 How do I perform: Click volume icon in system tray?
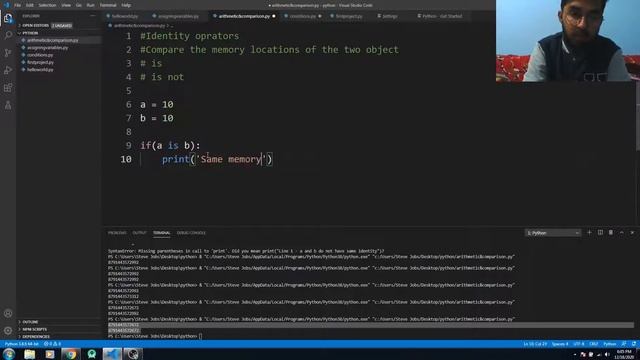(x=607, y=354)
